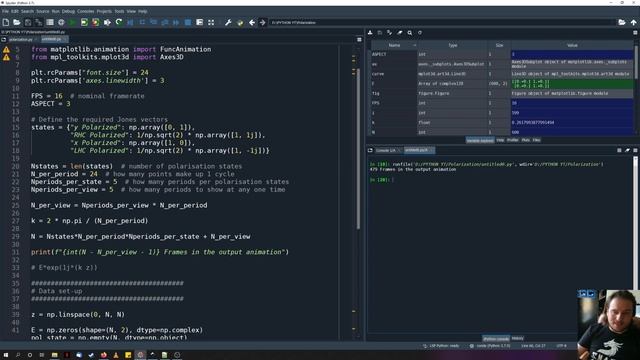Open the PYTHONPATH manager icon
The width and height of the screenshot is (640, 360).
240,22
